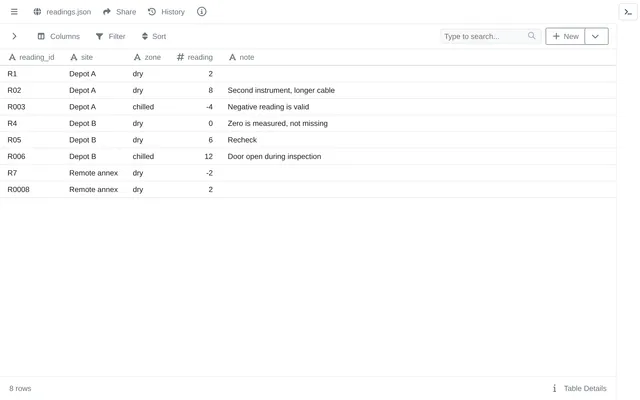This screenshot has height=400, width=640.
Task: Click Remote annex site in row R0008
Action: coord(93,189)
